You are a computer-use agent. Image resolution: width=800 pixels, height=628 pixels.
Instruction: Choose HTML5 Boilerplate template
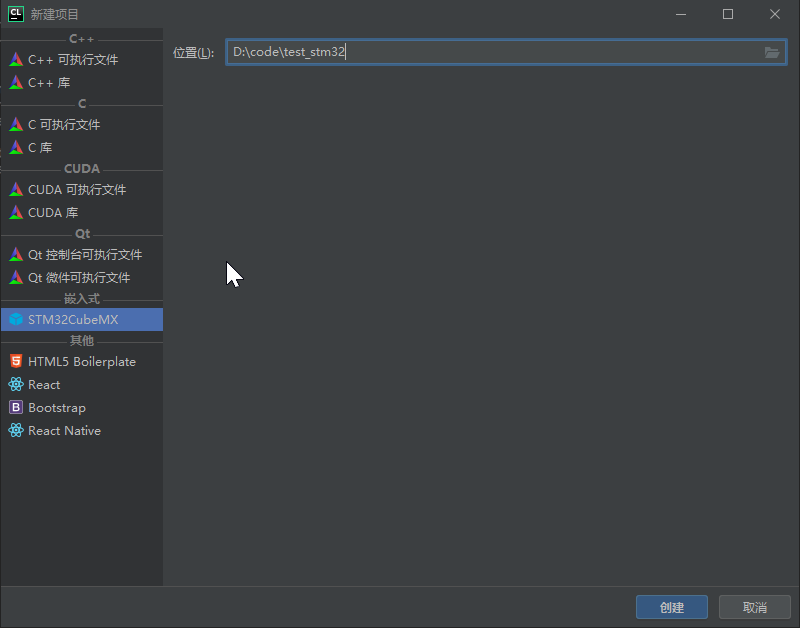point(82,361)
